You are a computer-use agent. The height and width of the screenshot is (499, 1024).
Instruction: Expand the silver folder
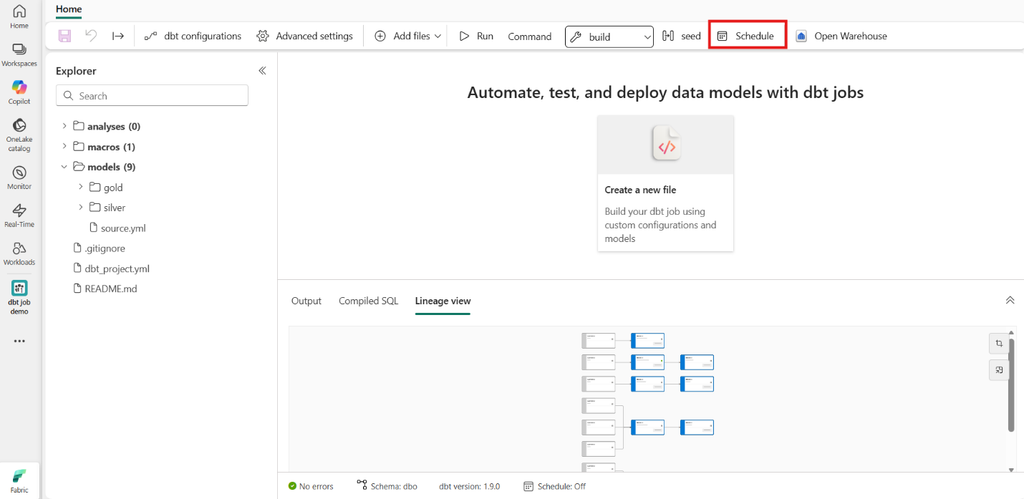80,207
